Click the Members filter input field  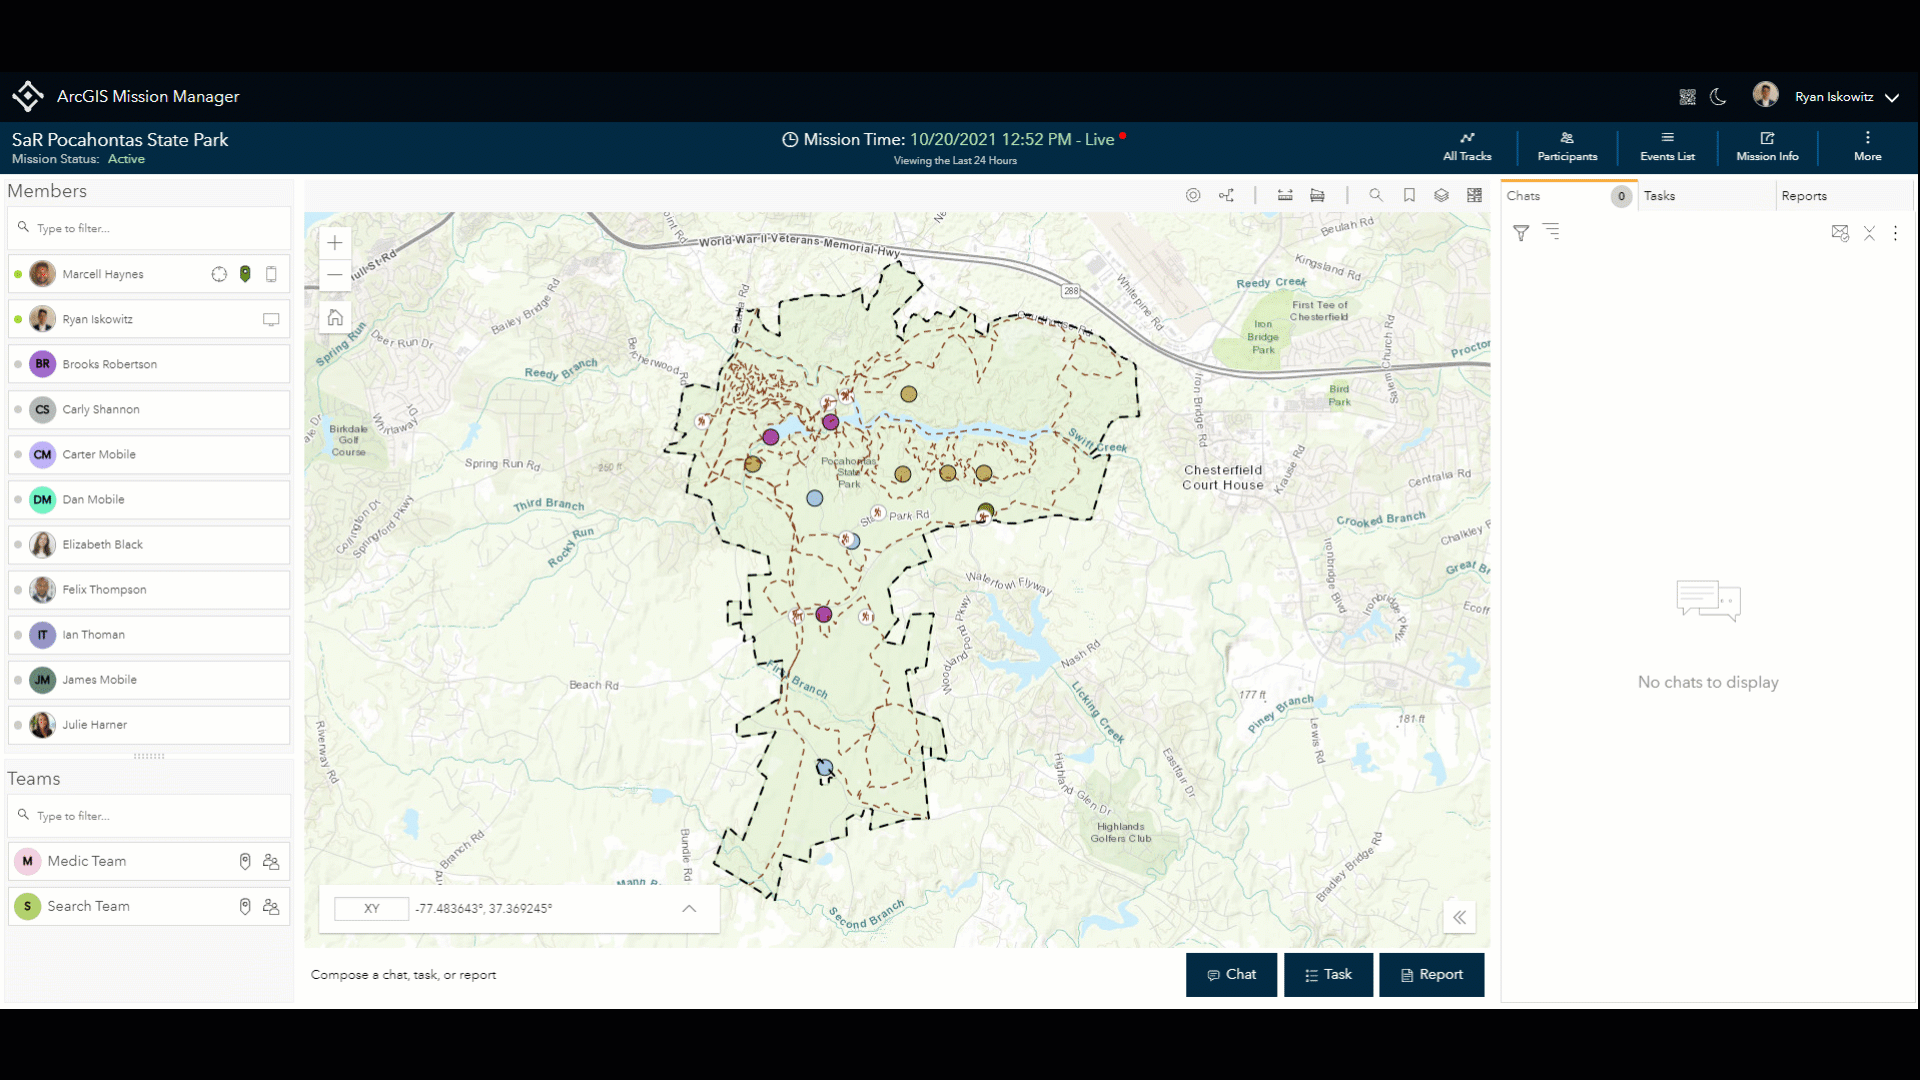[x=150, y=228]
